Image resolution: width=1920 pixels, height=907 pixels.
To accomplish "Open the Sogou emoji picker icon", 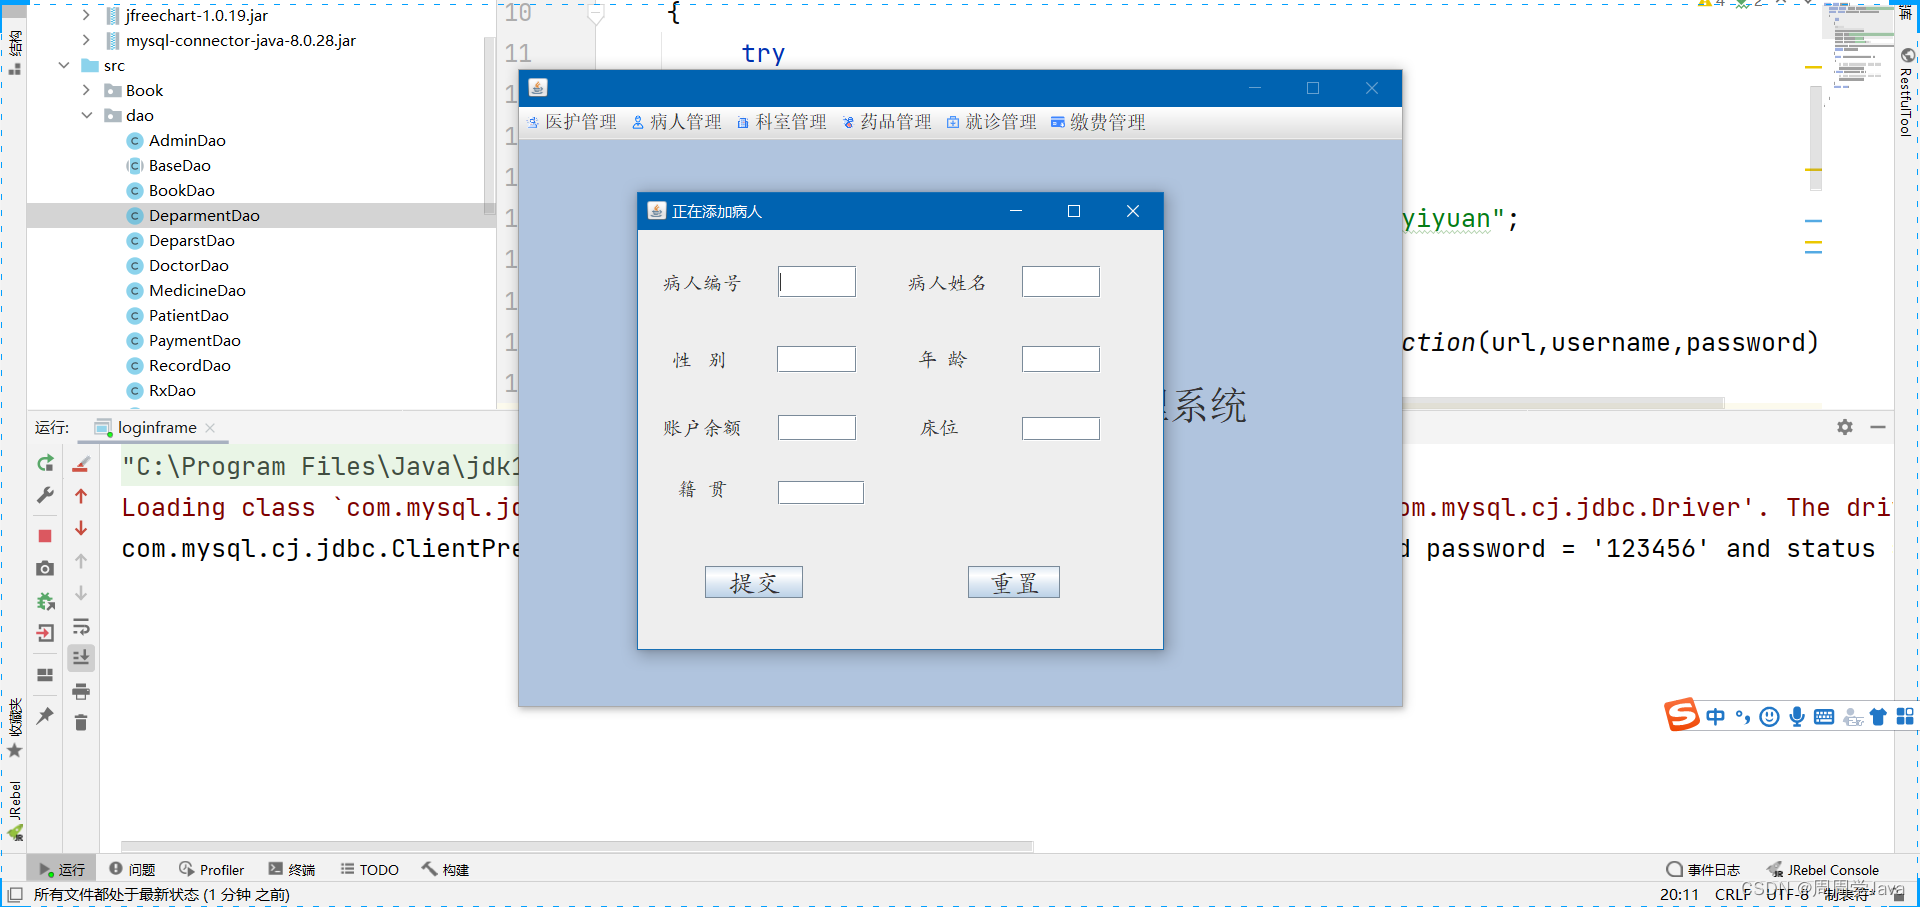I will pyautogui.click(x=1769, y=716).
